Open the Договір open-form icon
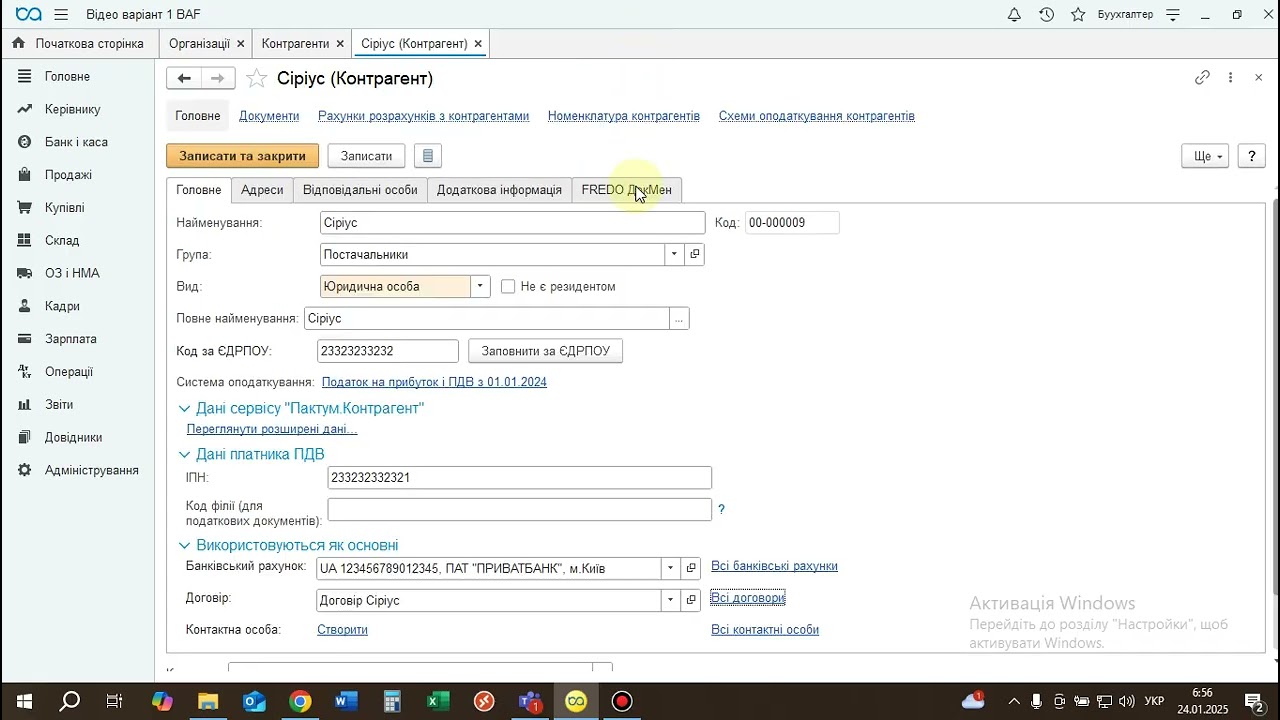Screen dimensions: 1280x720 coord(691,600)
